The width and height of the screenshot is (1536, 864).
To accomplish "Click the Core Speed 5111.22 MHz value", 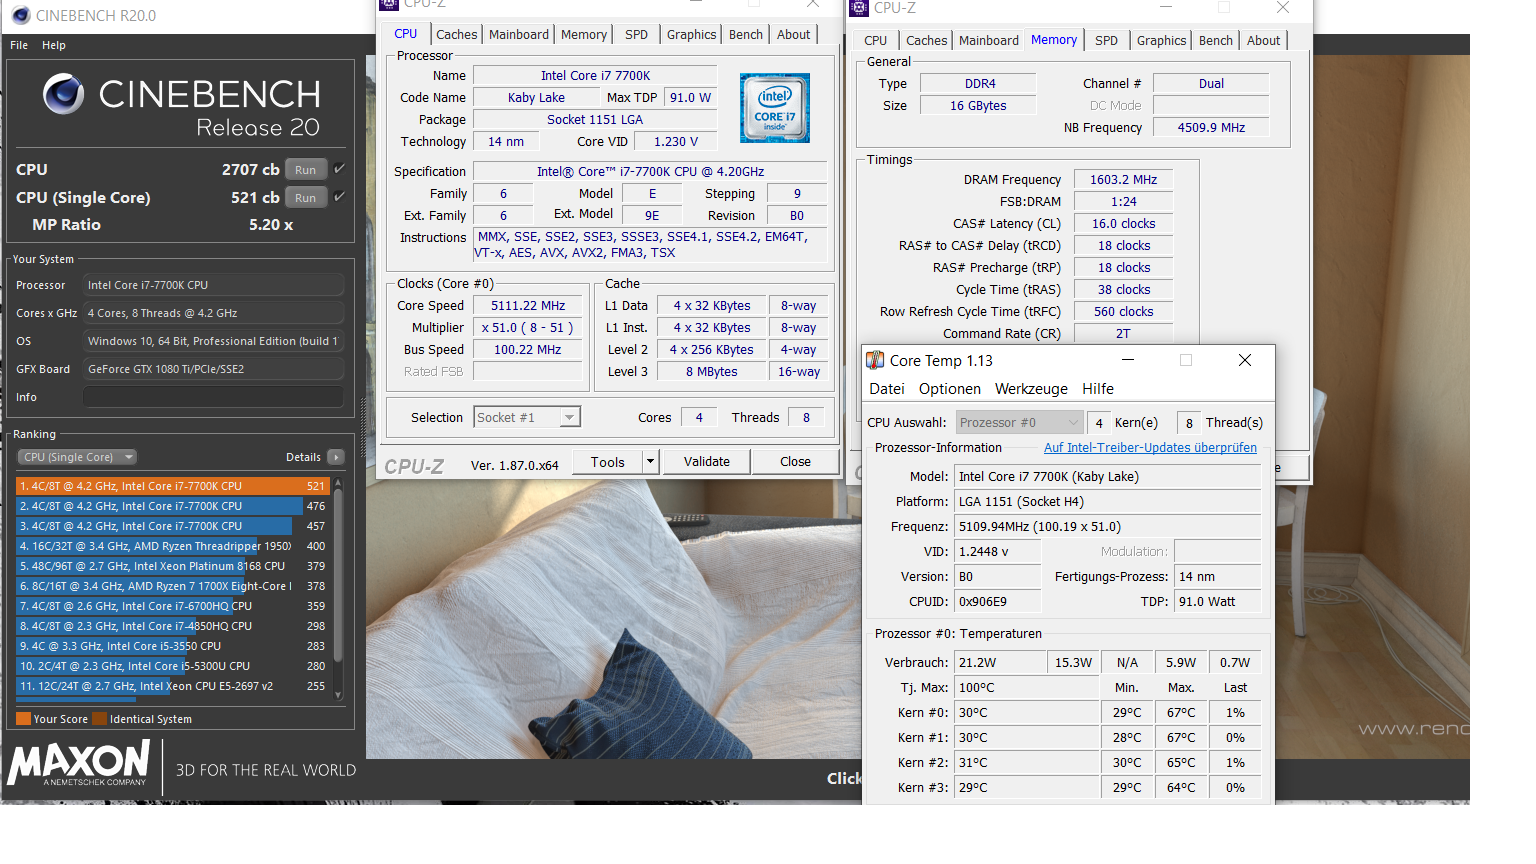I will 528,306.
